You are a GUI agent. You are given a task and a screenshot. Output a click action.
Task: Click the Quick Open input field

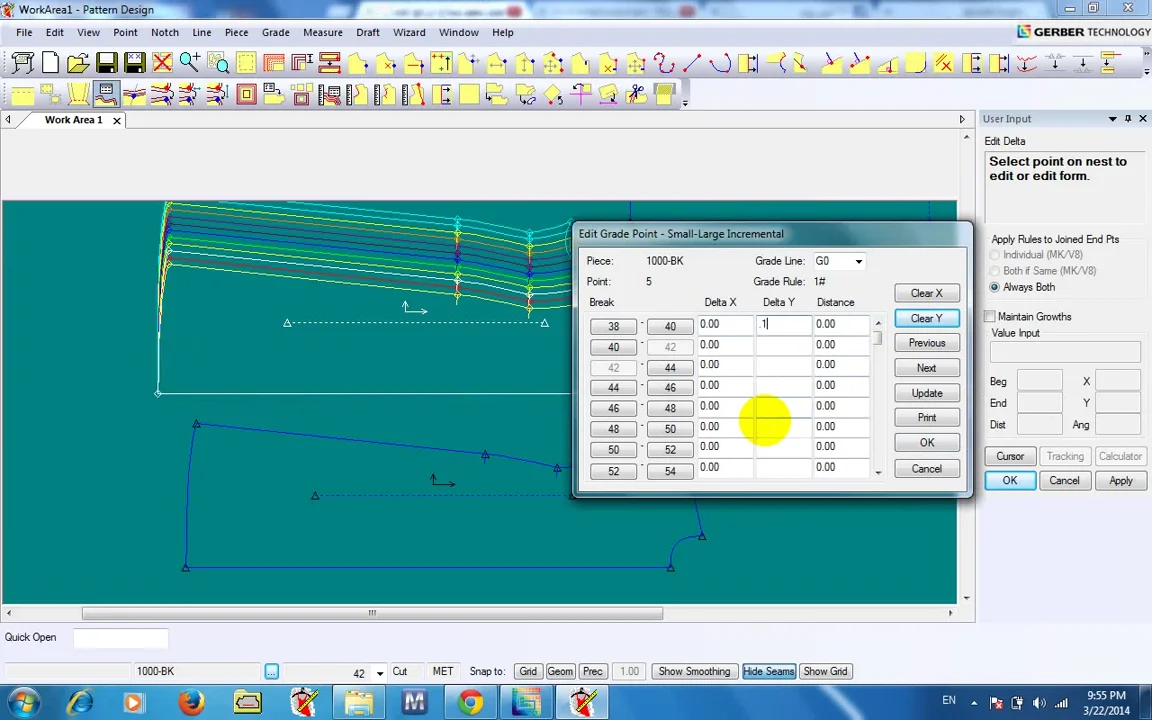pyautogui.click(x=120, y=638)
